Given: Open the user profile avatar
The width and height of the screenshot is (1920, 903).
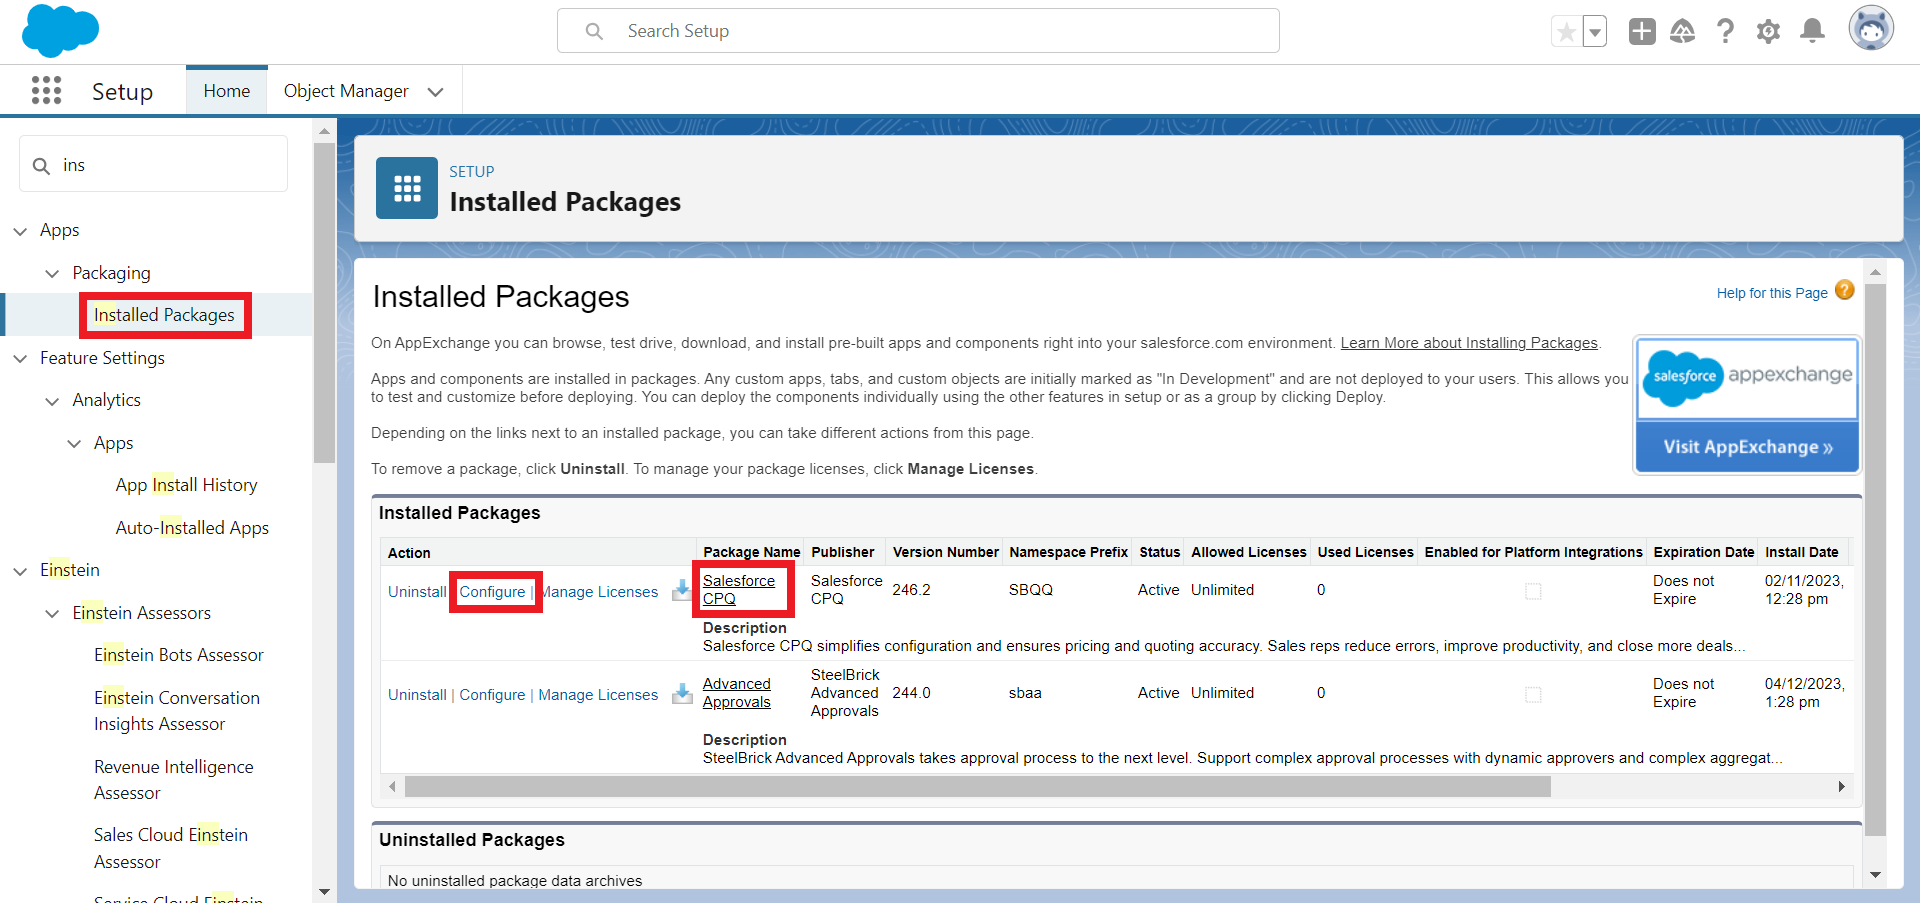Looking at the screenshot, I should coord(1871,28).
